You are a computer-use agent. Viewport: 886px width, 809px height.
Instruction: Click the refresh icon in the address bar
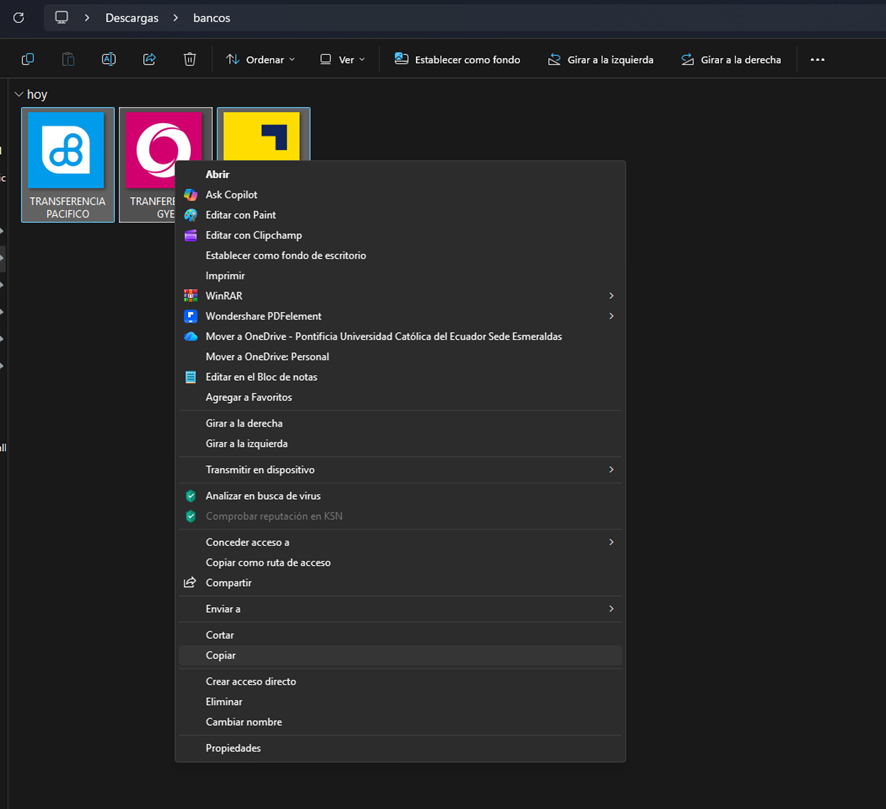[x=19, y=18]
